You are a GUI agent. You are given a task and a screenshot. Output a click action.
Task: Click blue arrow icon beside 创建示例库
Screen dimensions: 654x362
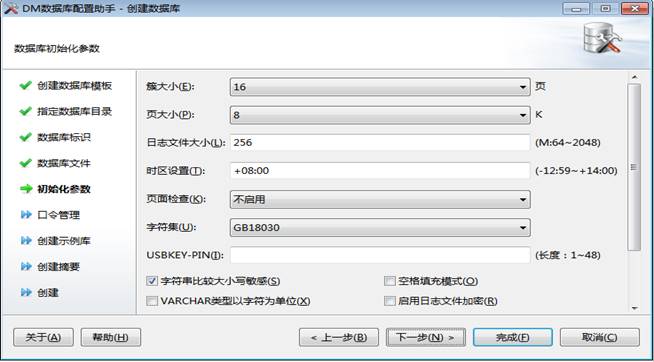pos(26,241)
